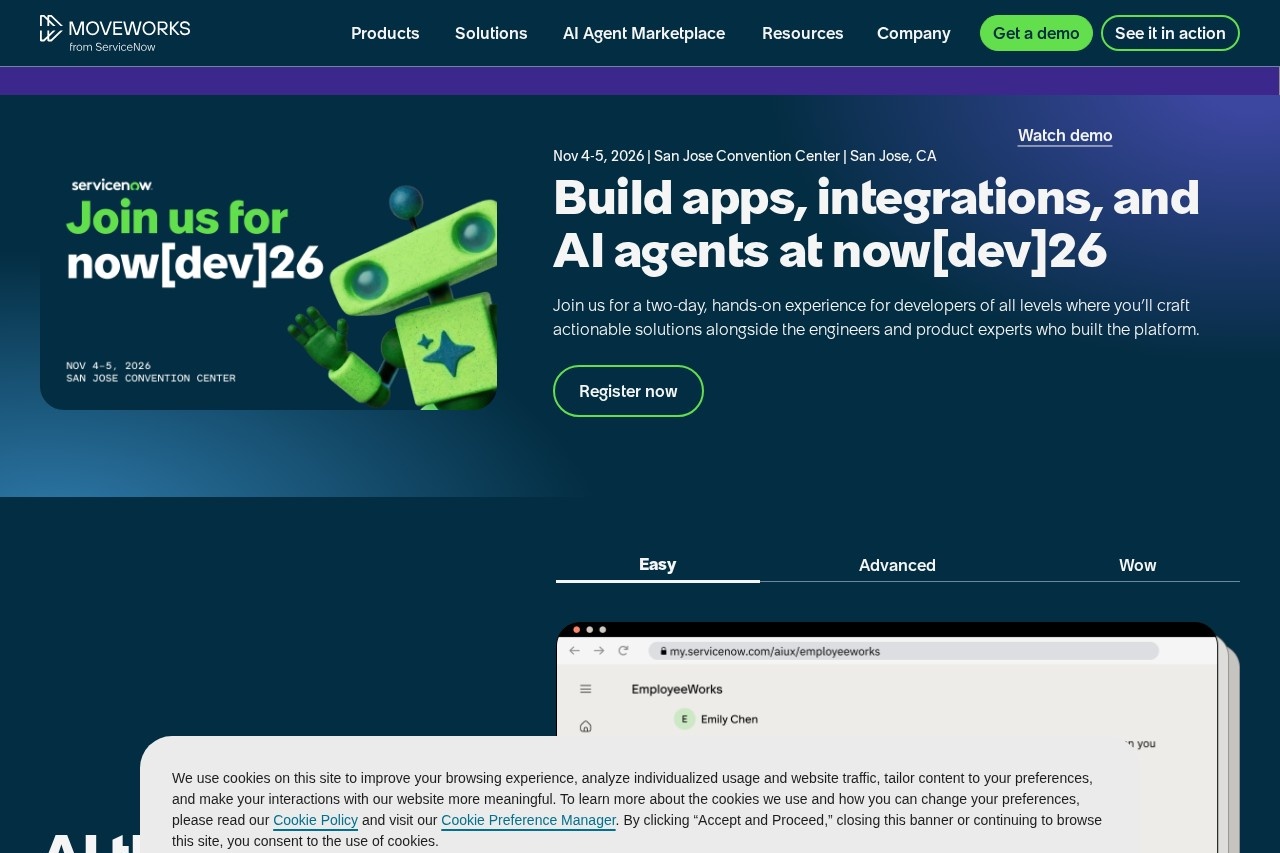Click the back arrow in the demo browser
The width and height of the screenshot is (1280, 853).
tap(575, 650)
